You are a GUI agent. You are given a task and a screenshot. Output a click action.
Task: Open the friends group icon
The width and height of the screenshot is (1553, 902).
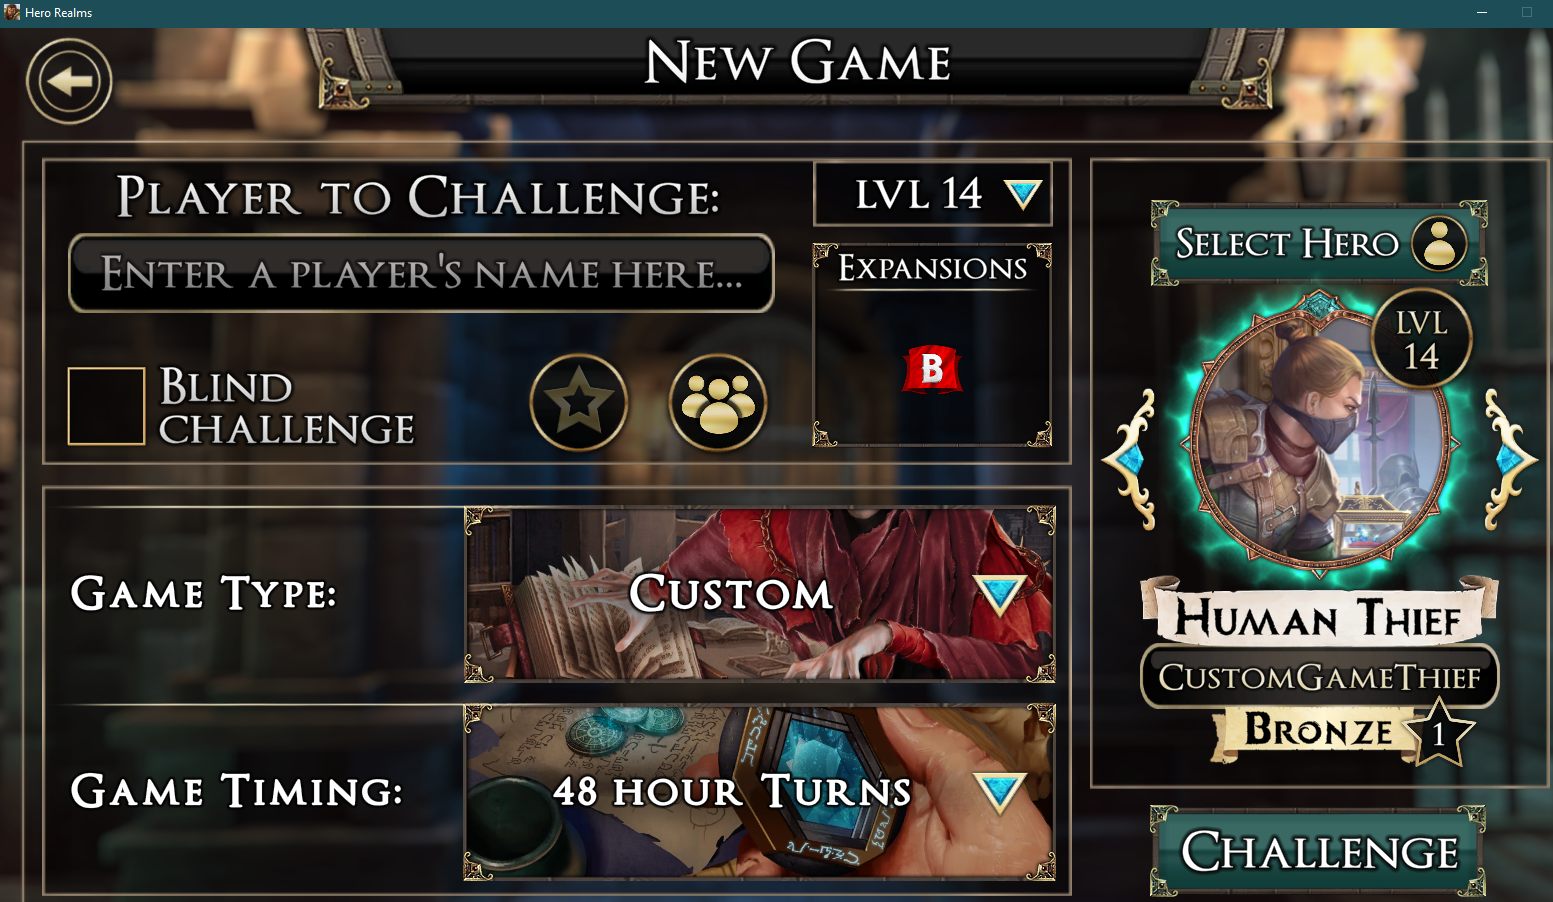point(718,403)
